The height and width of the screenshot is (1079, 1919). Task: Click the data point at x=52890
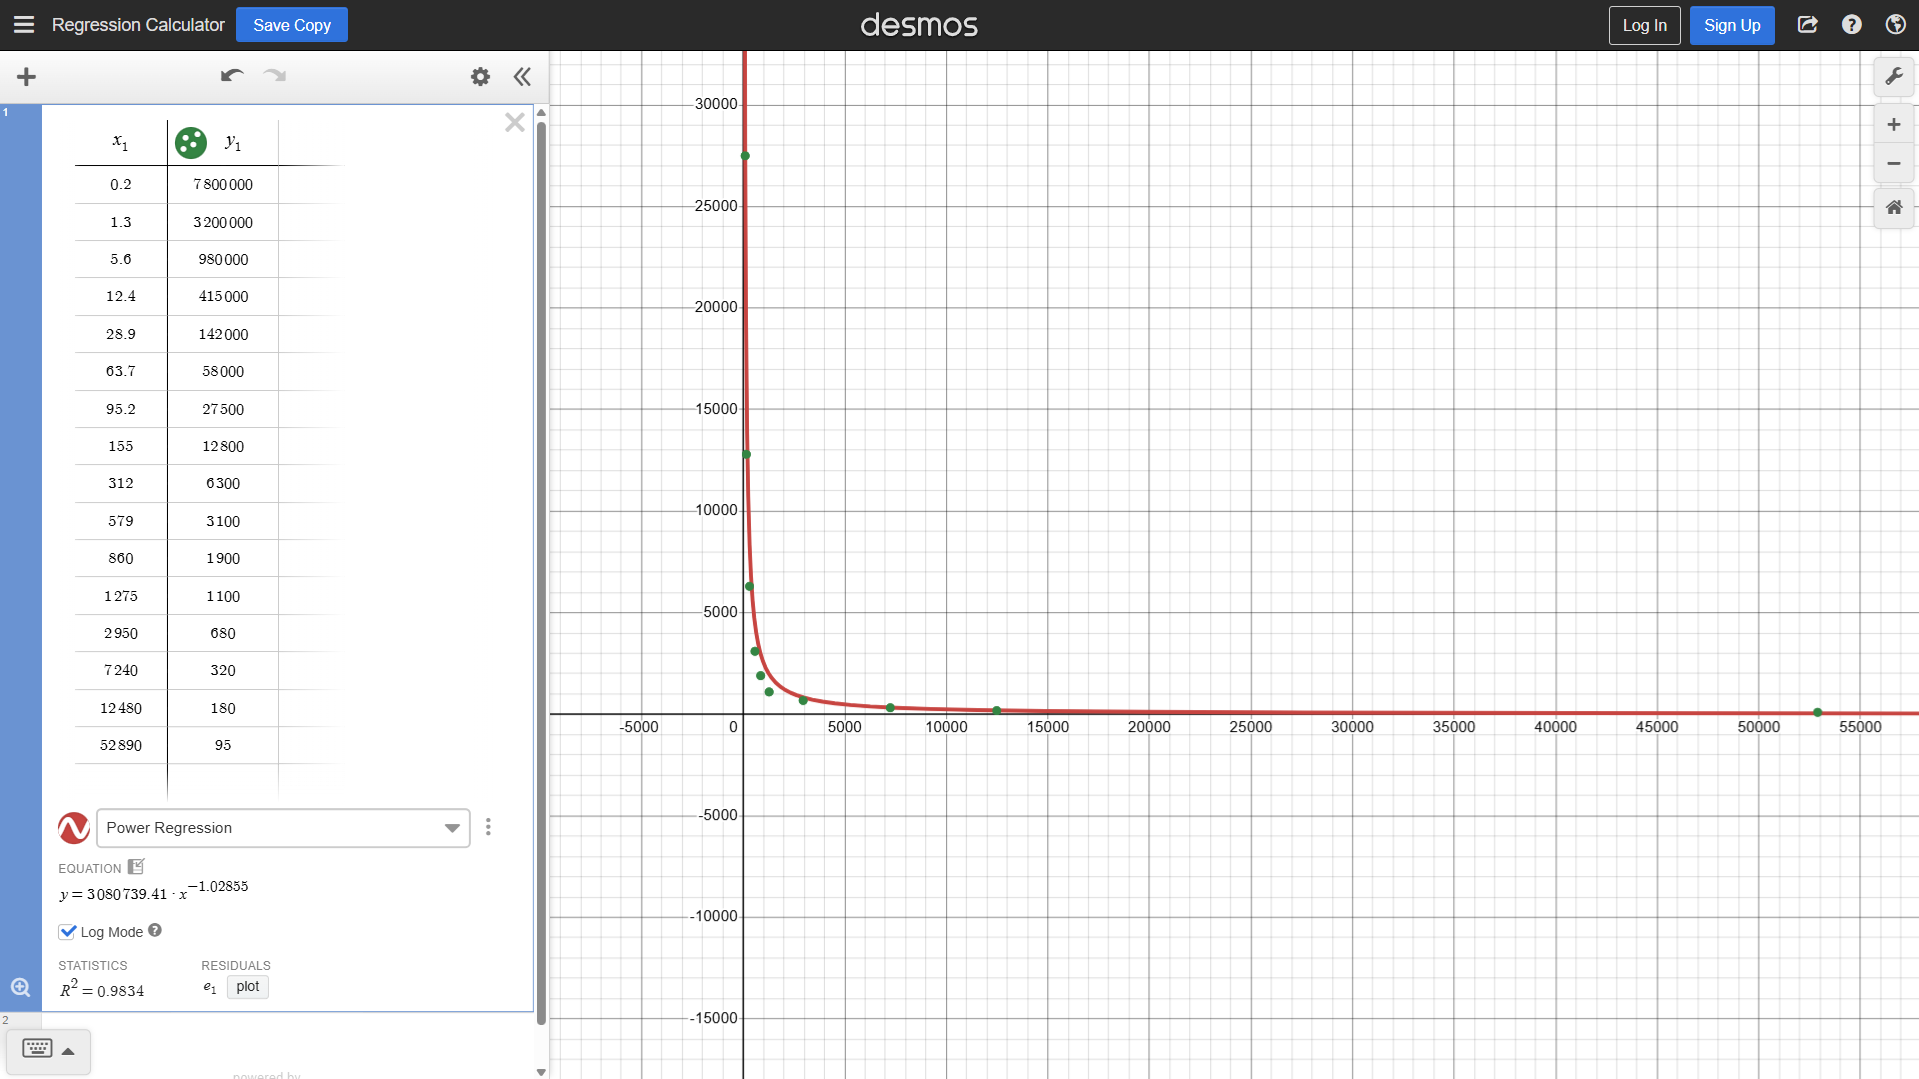(x=1817, y=712)
